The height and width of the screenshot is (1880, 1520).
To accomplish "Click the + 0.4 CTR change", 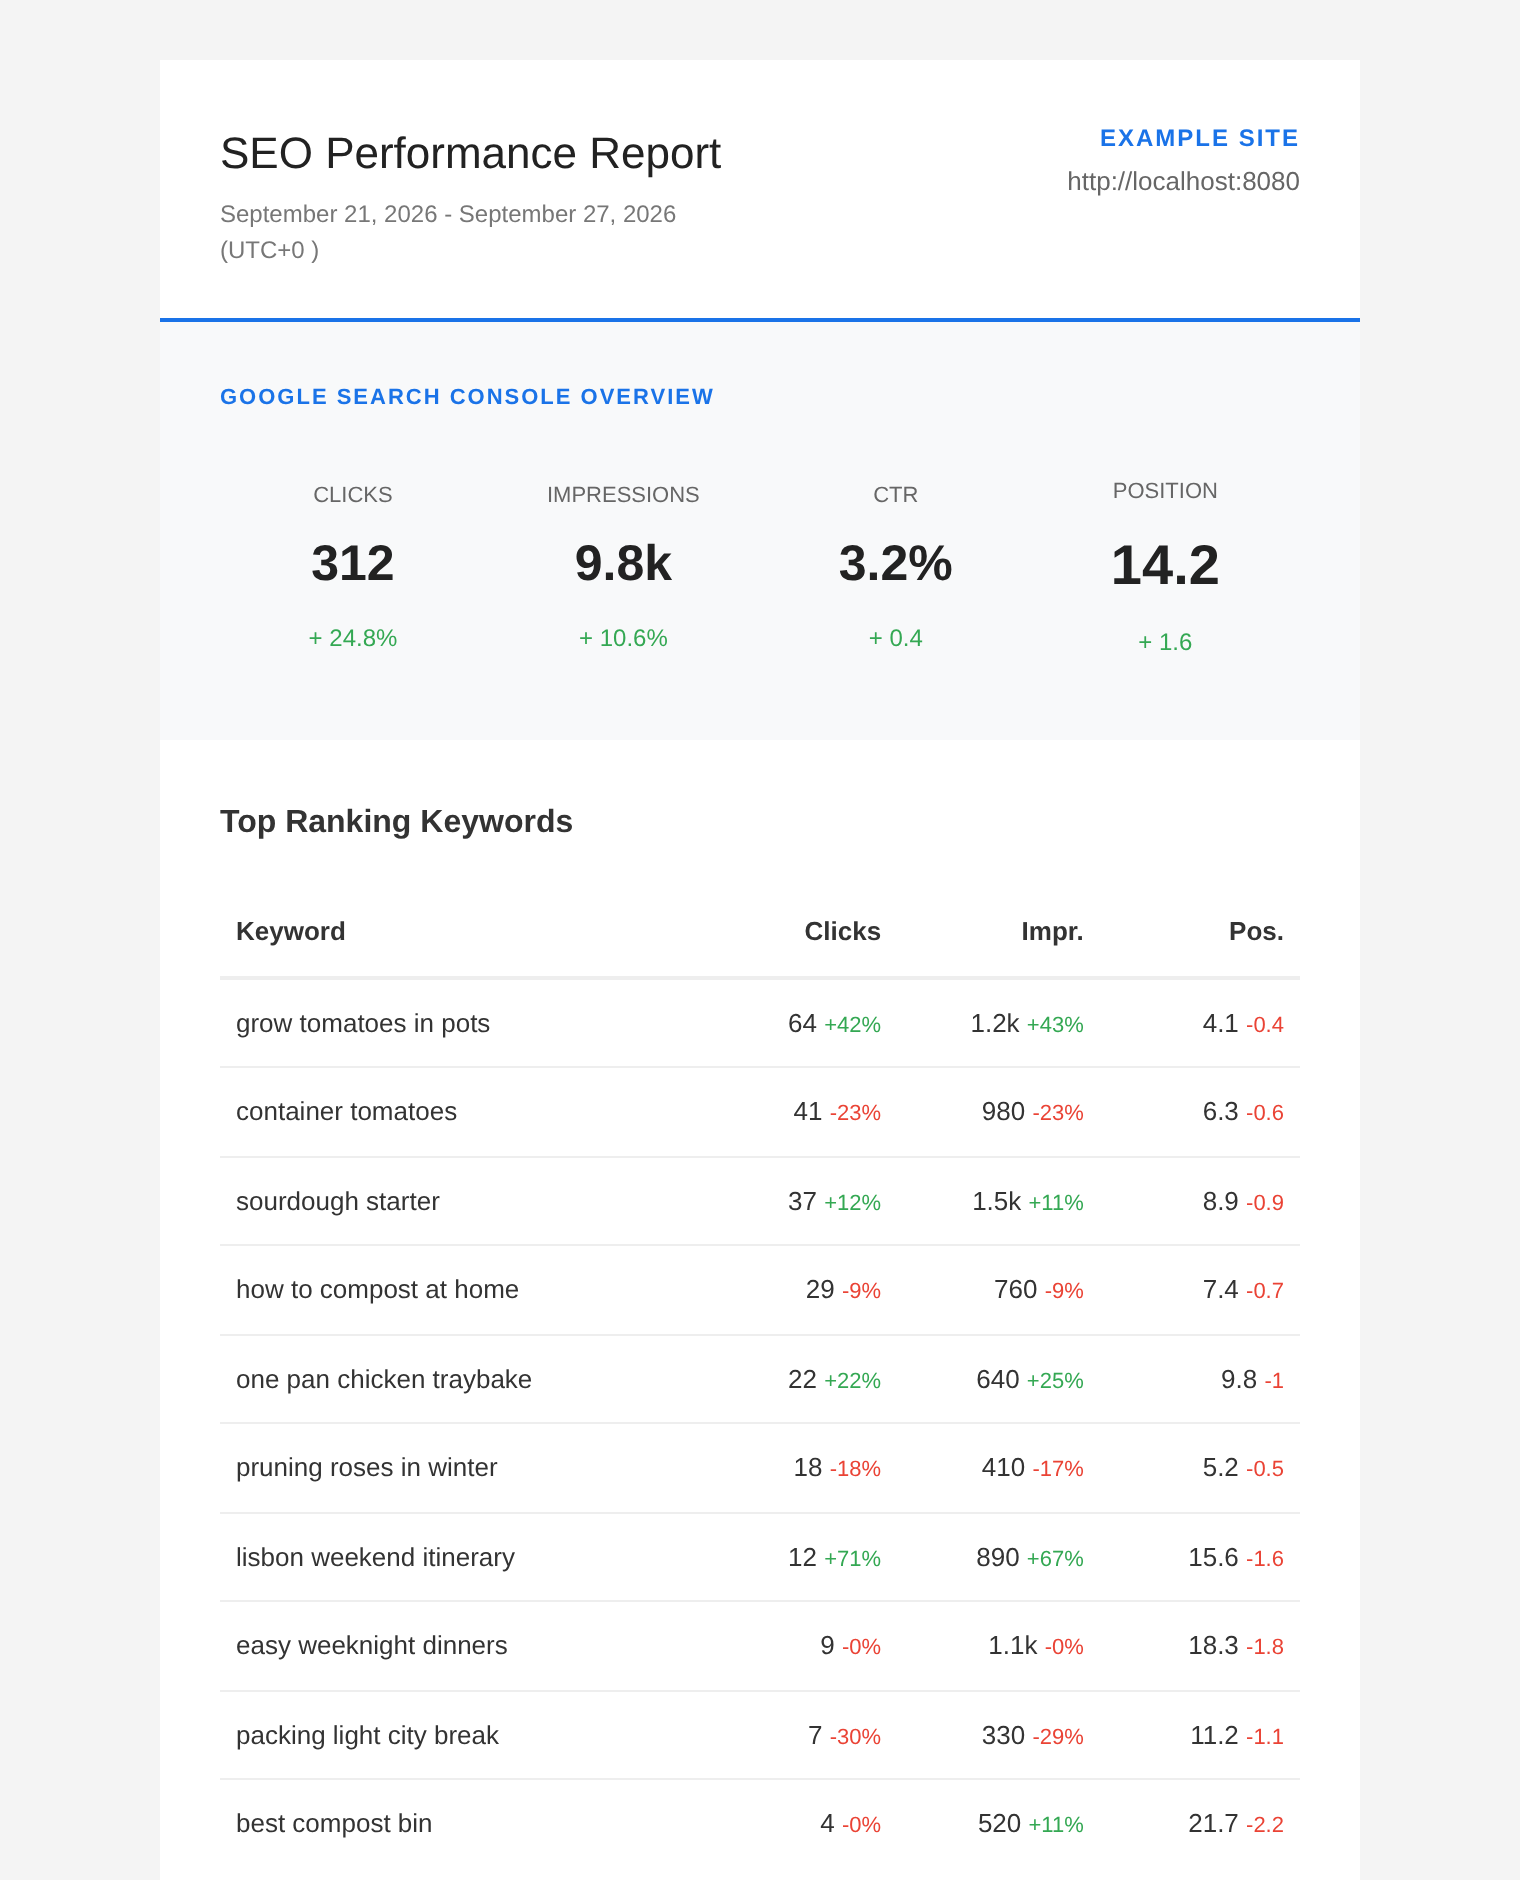I will point(895,638).
